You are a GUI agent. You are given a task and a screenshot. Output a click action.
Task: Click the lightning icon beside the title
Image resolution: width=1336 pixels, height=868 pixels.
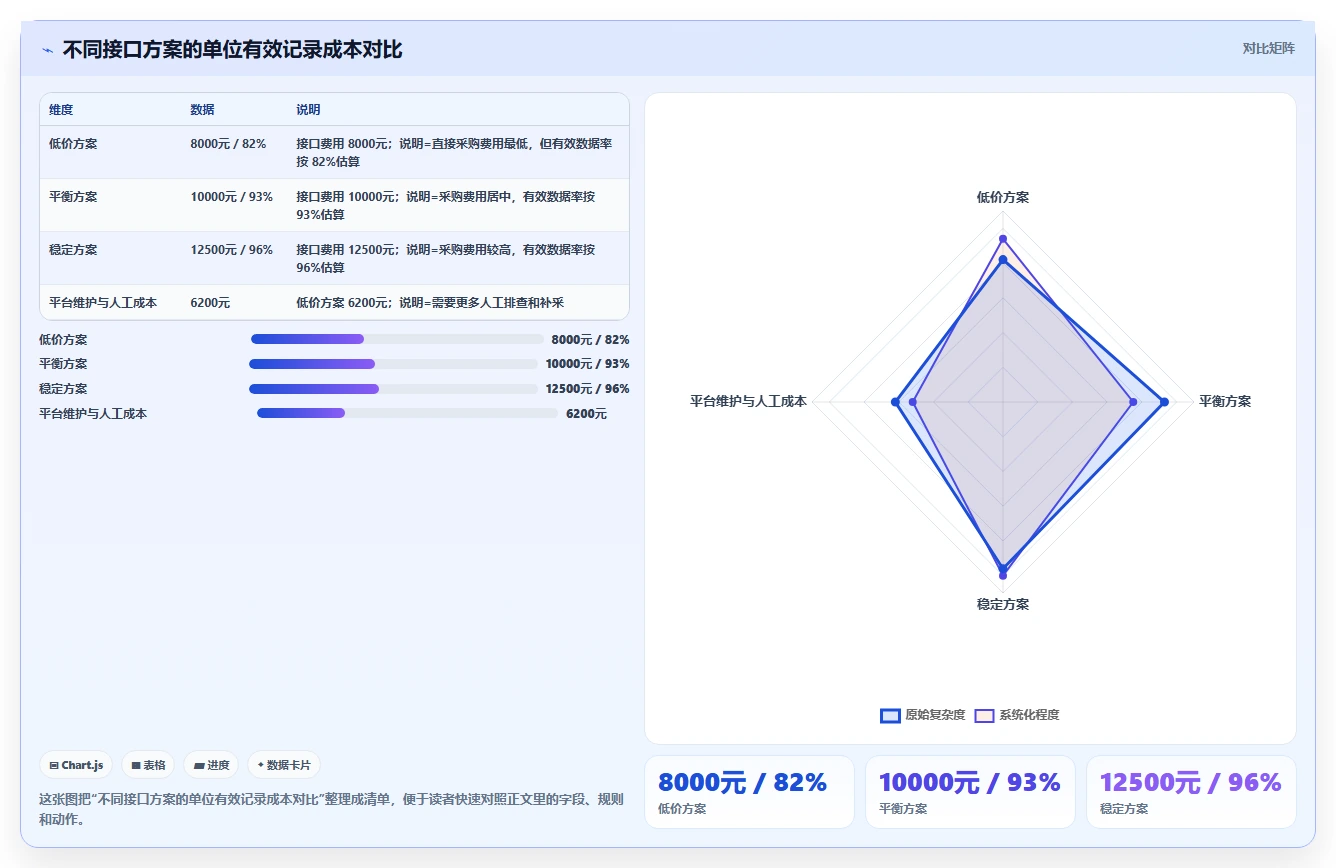pos(48,50)
